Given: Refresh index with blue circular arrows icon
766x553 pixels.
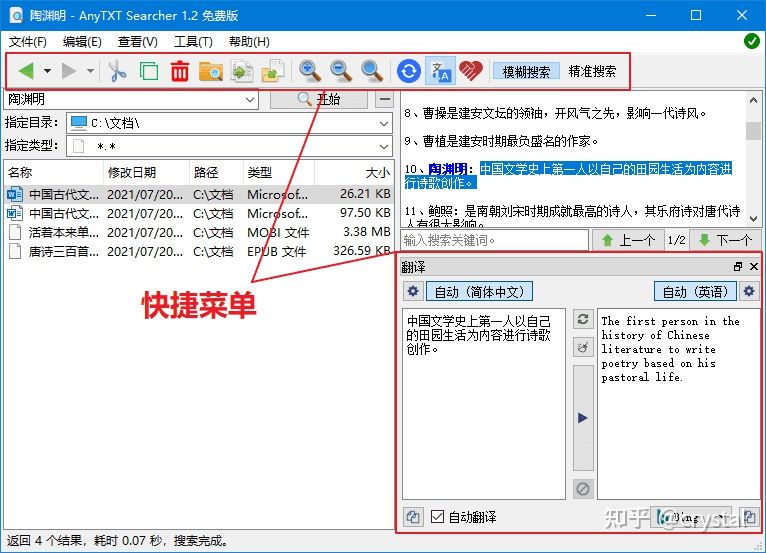Looking at the screenshot, I should click(x=409, y=71).
